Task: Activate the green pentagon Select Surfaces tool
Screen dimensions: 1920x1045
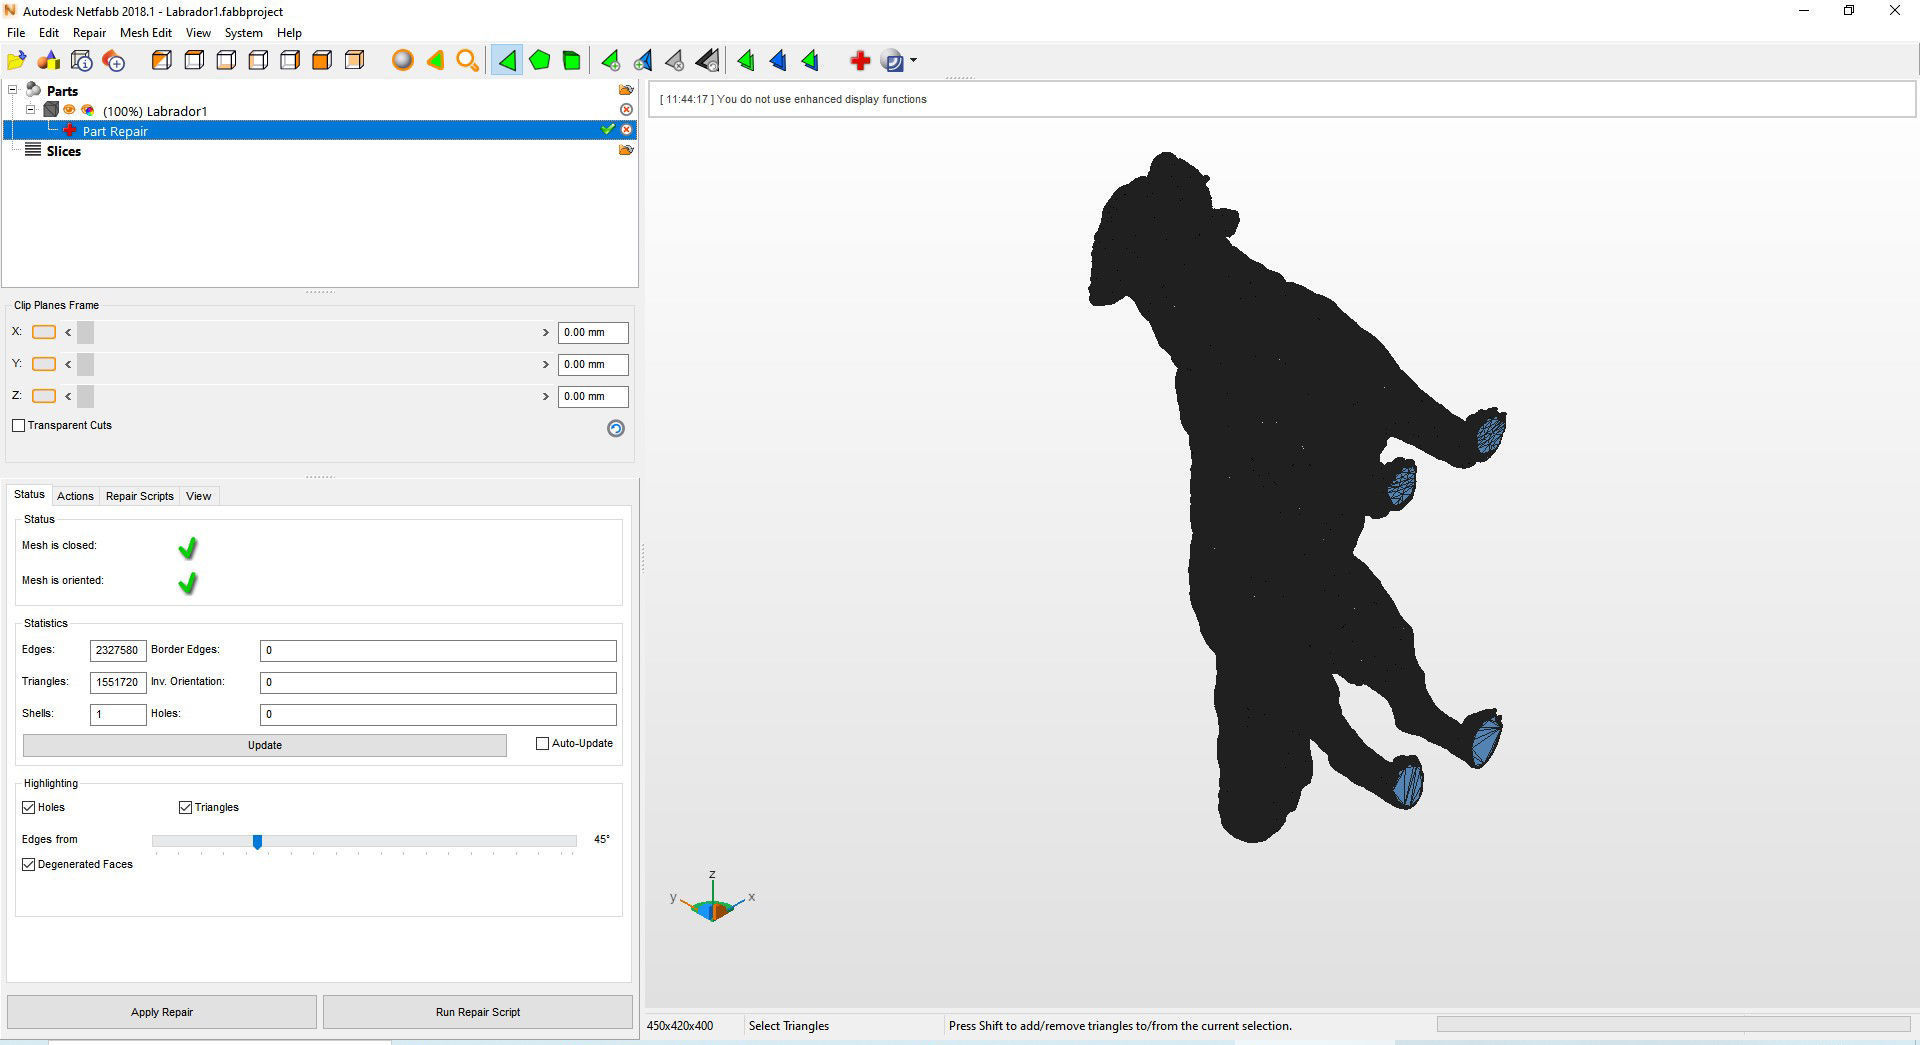Action: [x=540, y=61]
